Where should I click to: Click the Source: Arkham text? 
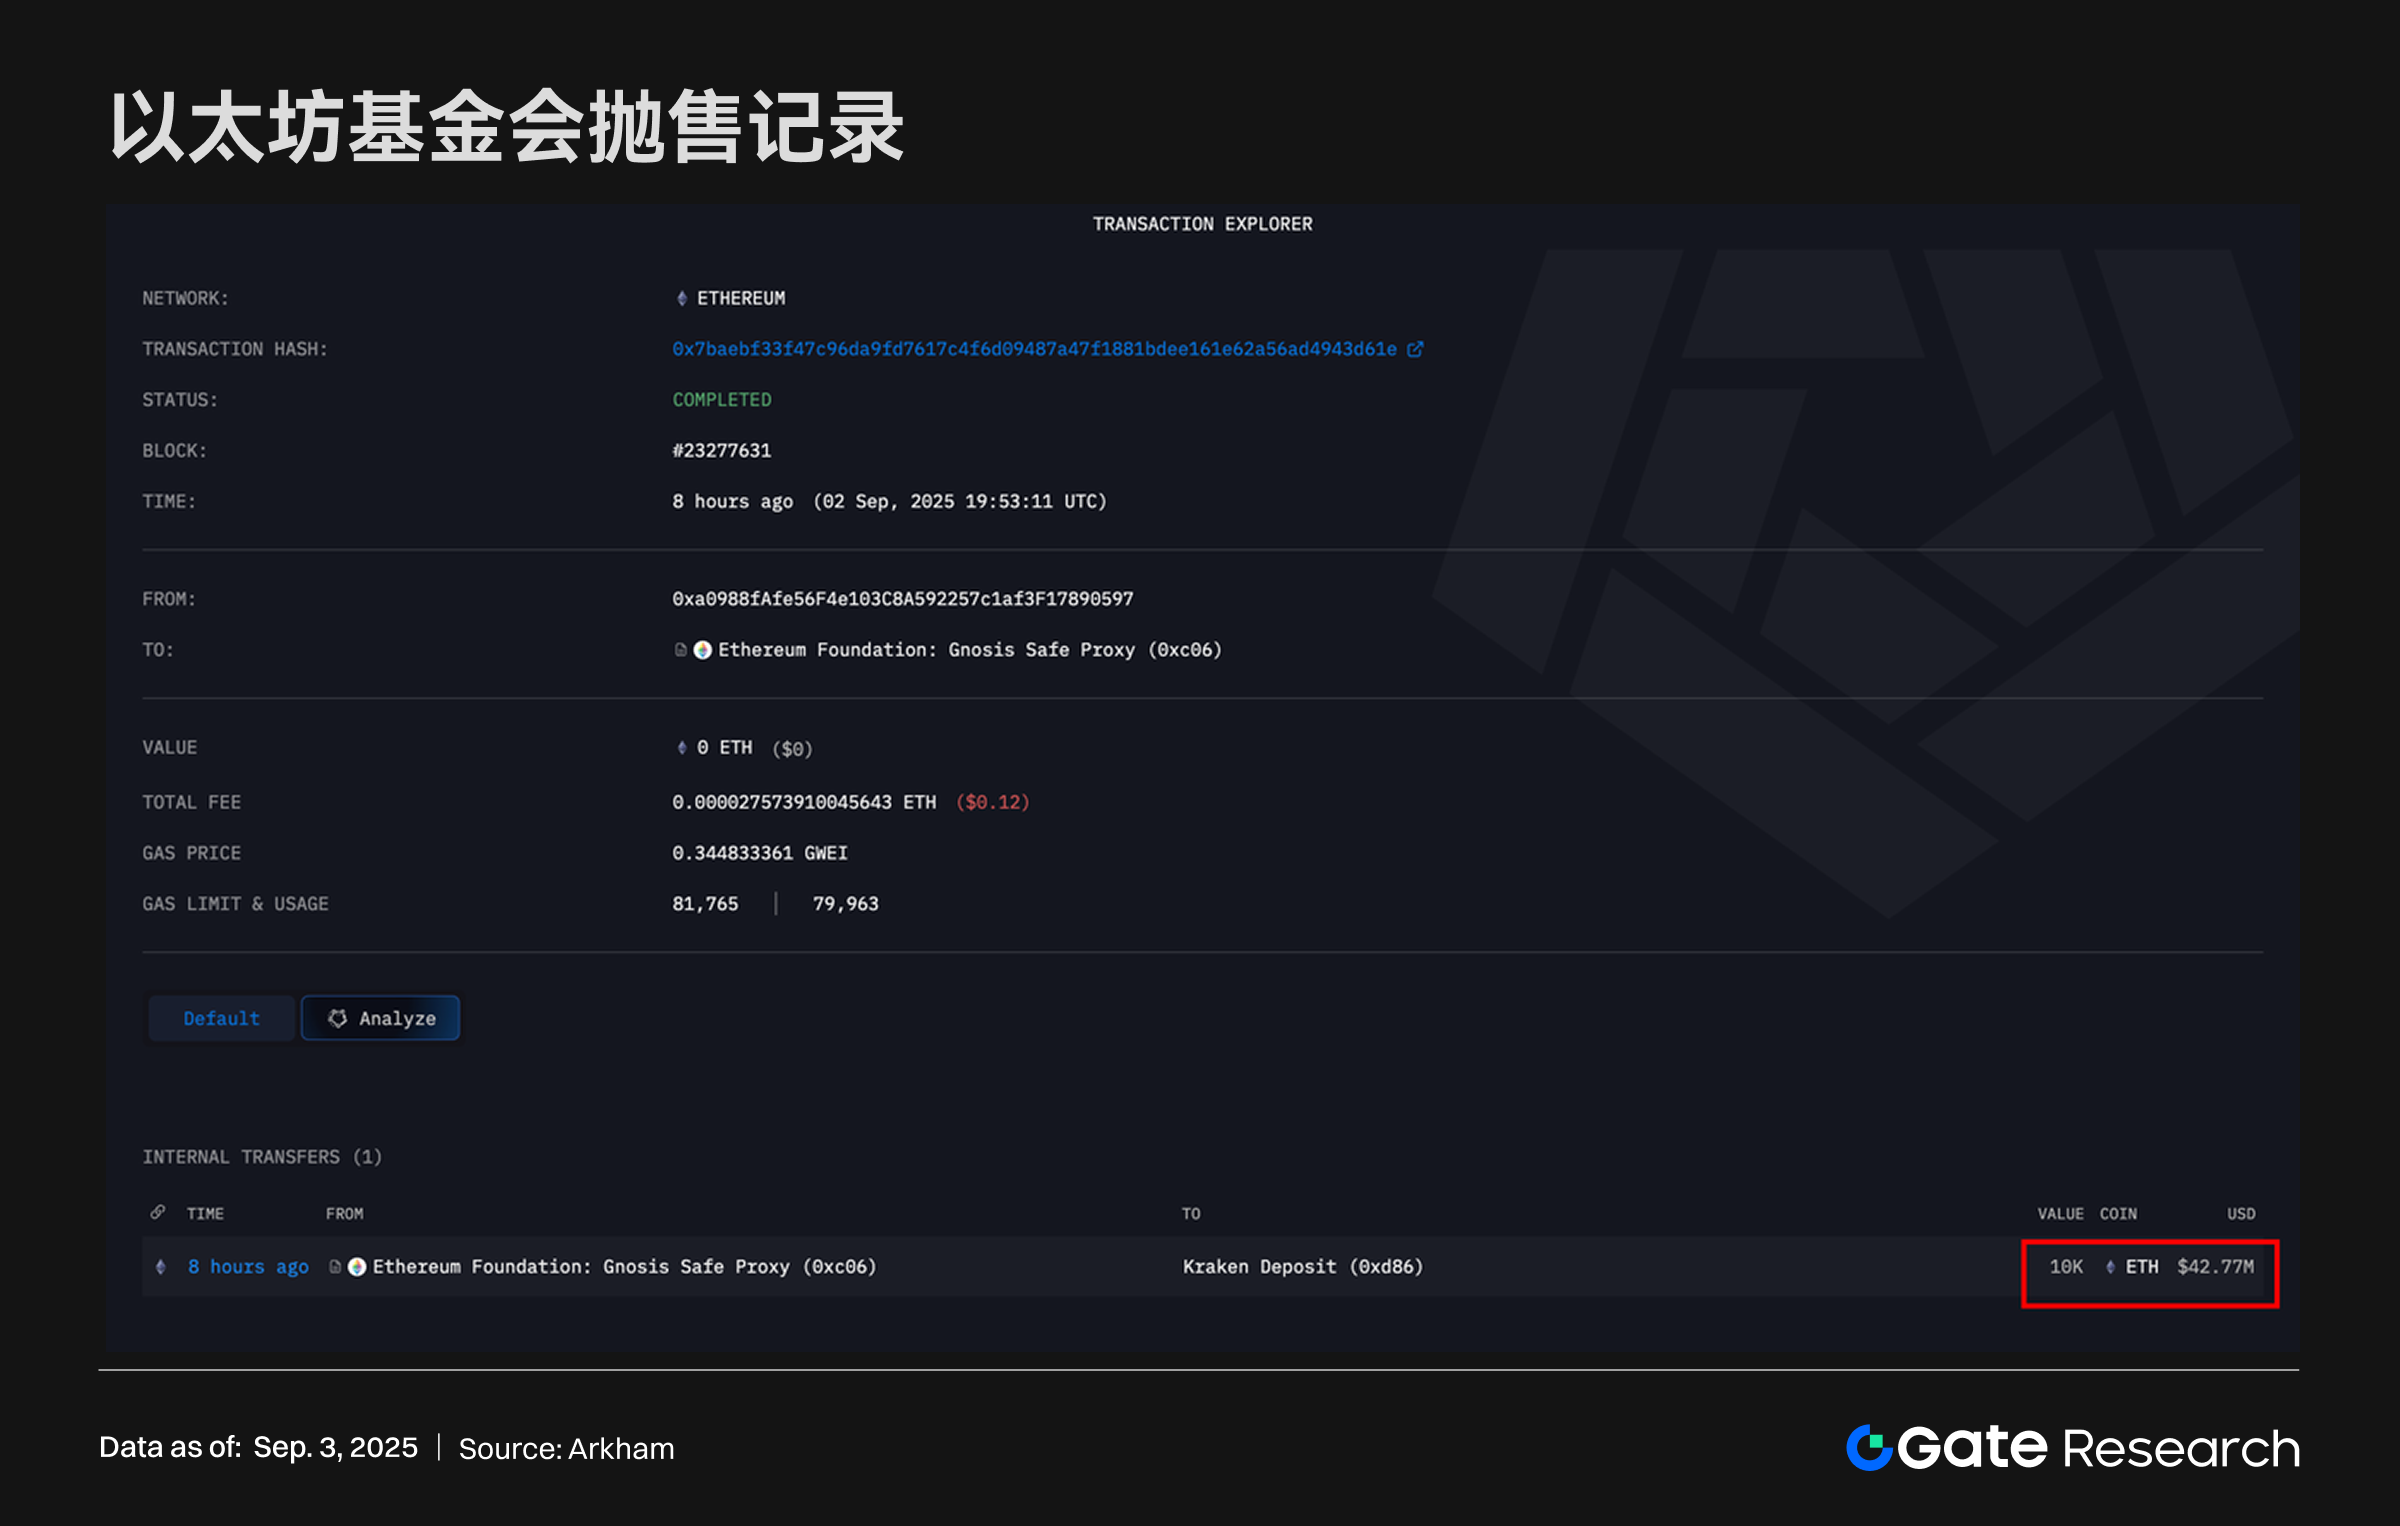click(566, 1449)
